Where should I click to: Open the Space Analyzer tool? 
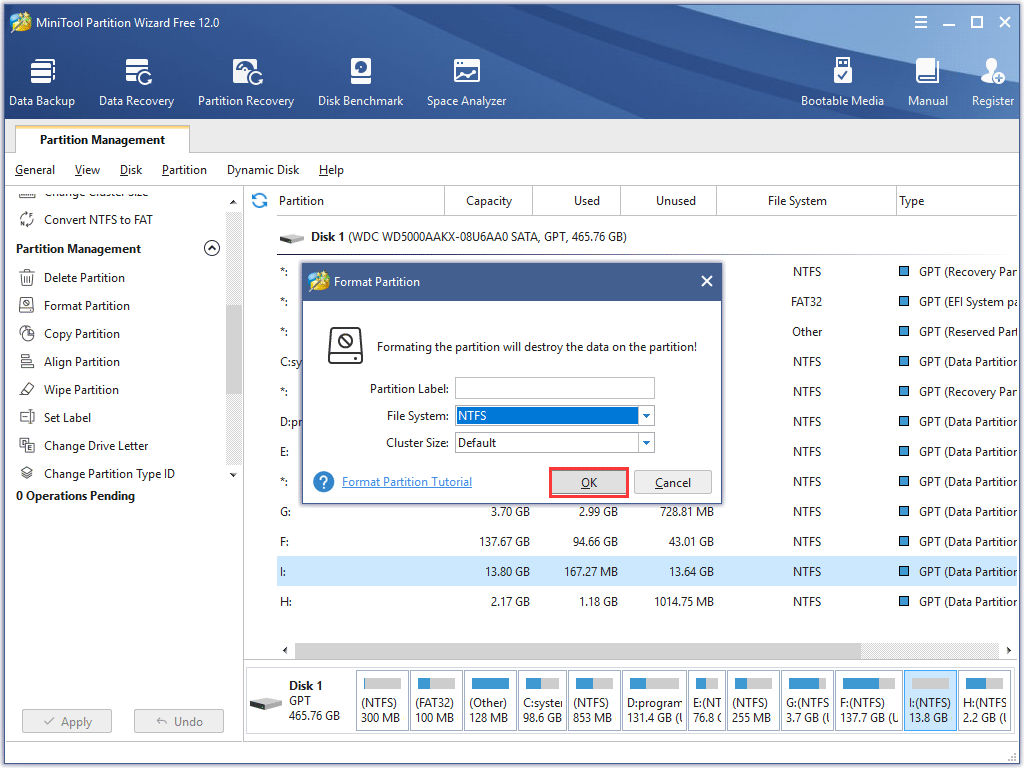466,82
